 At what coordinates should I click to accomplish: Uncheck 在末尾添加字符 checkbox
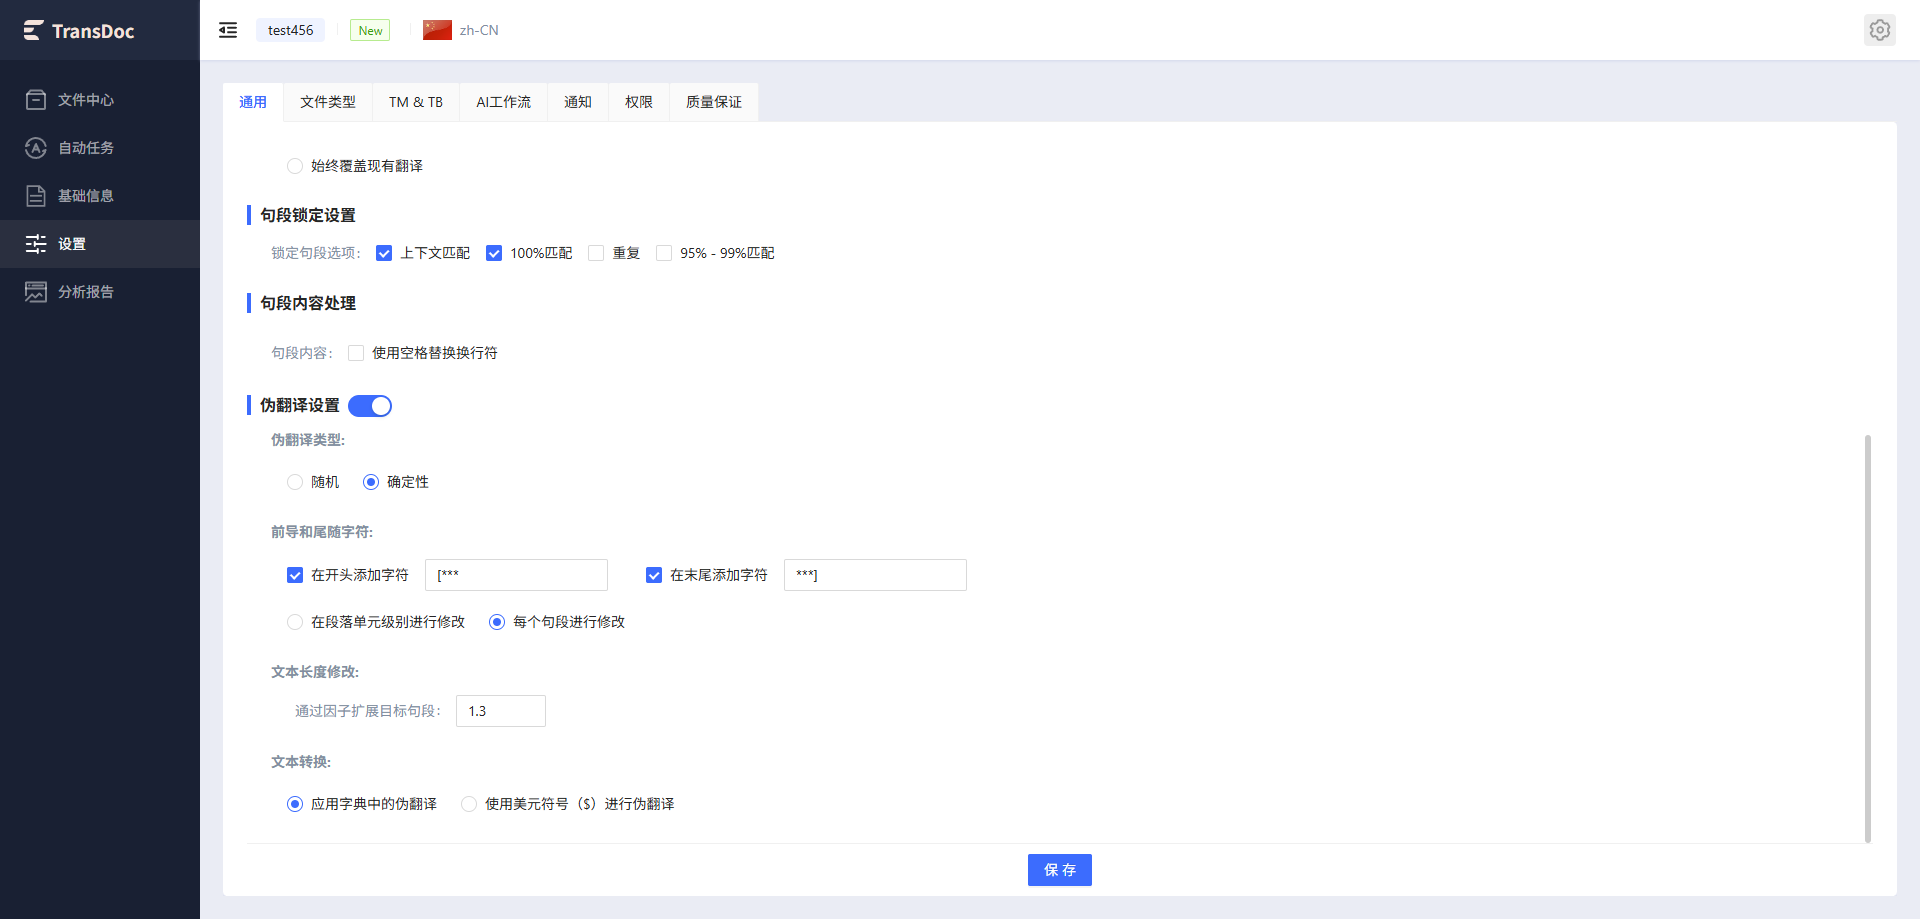tap(654, 575)
